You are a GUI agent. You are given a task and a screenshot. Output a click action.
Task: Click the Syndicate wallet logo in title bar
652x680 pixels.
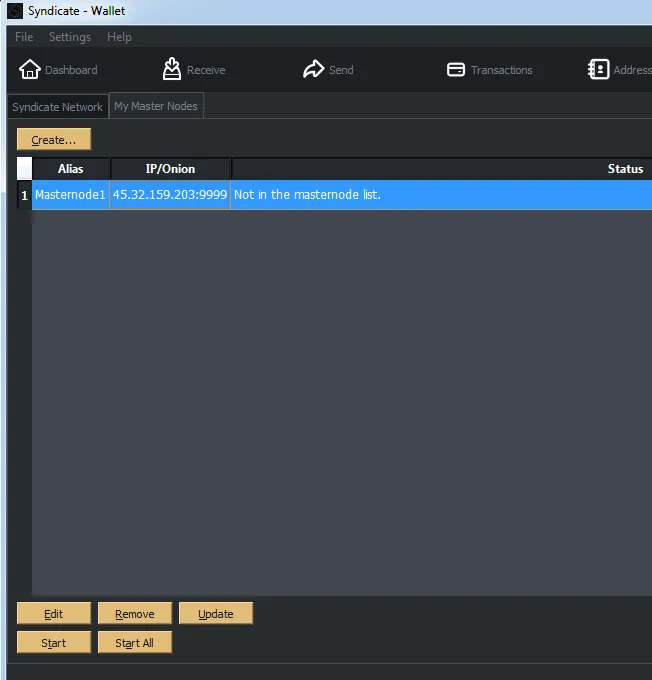pos(15,10)
